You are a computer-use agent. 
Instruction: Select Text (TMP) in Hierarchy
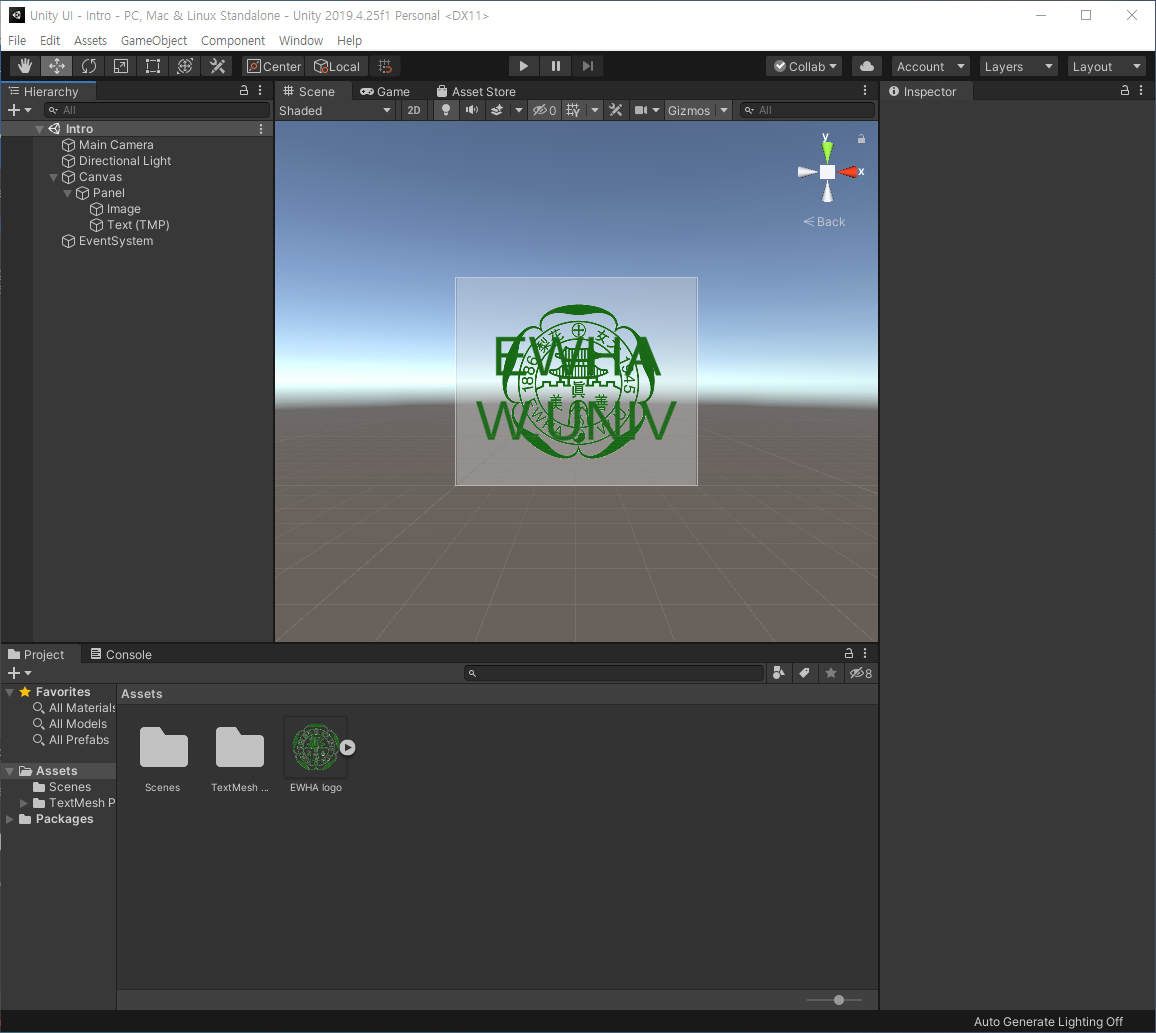point(138,226)
